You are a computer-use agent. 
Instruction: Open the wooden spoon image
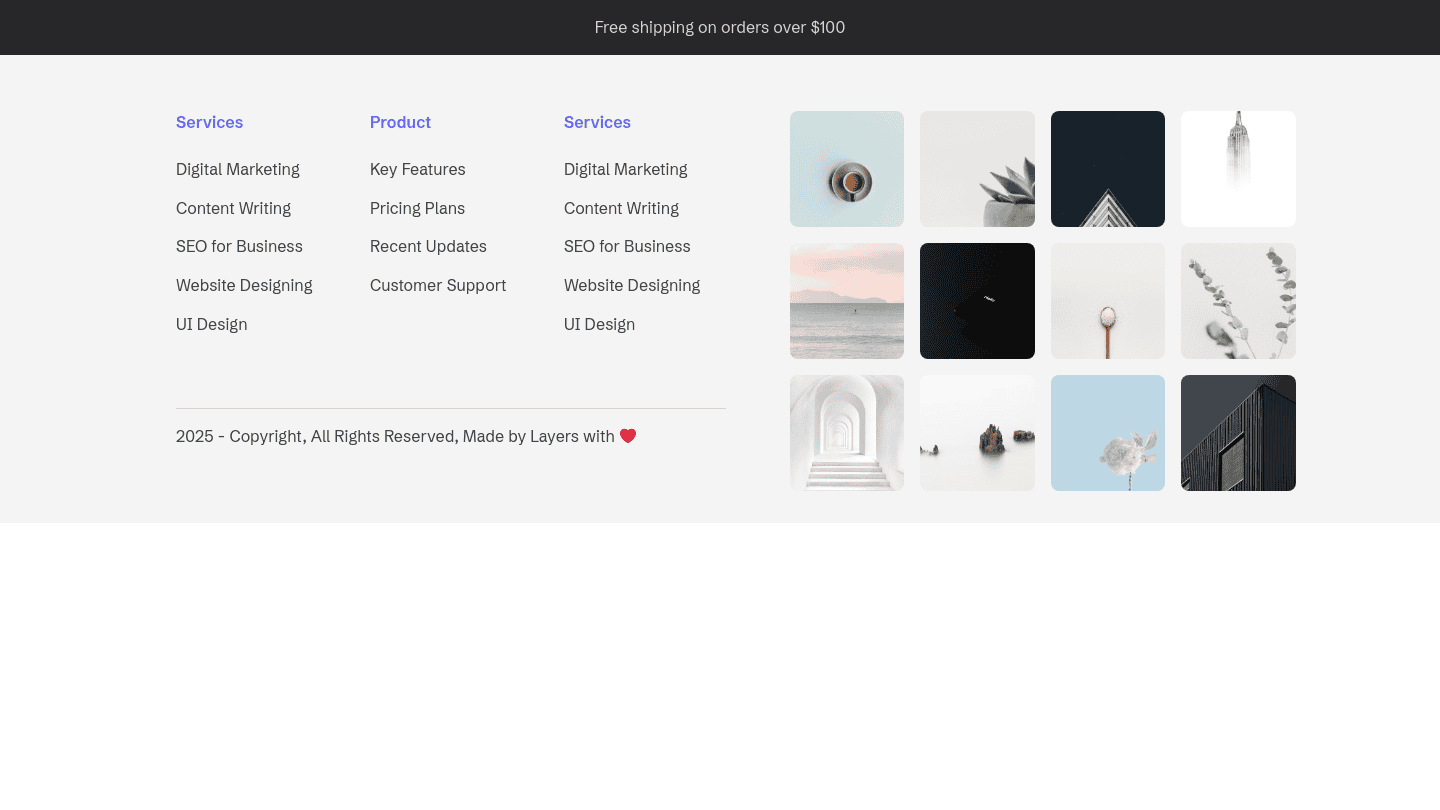(1108, 301)
